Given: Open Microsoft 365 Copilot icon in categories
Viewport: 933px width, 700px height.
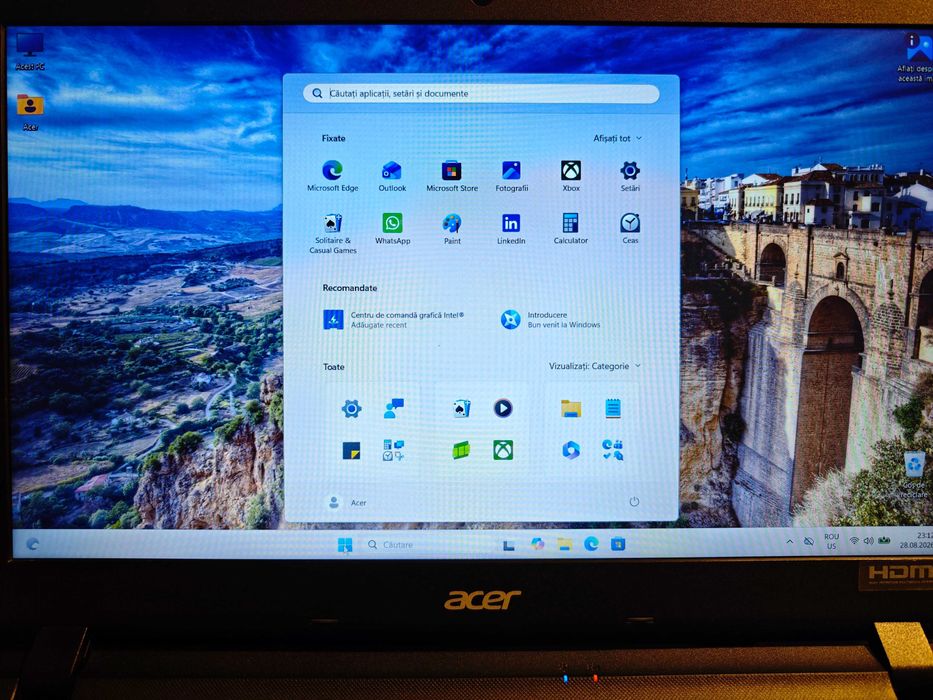Looking at the screenshot, I should [571, 451].
